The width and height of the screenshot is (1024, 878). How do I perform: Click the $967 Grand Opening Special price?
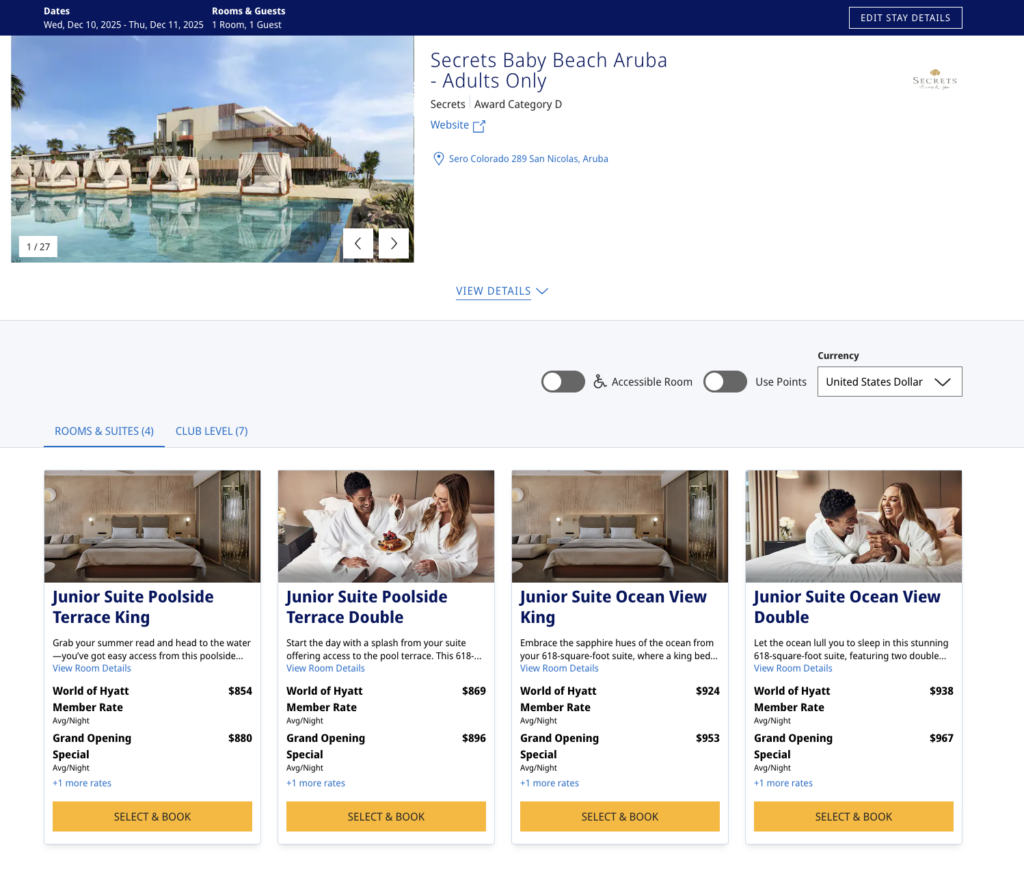[x=941, y=738]
